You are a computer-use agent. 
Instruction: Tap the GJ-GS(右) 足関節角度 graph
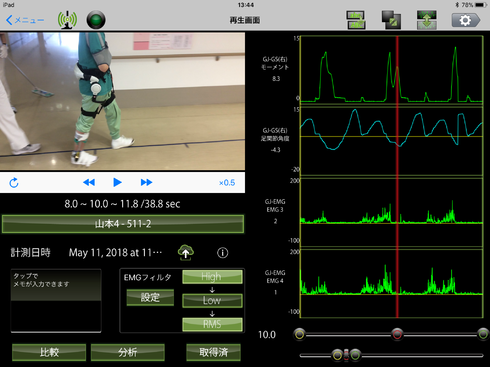(391, 141)
